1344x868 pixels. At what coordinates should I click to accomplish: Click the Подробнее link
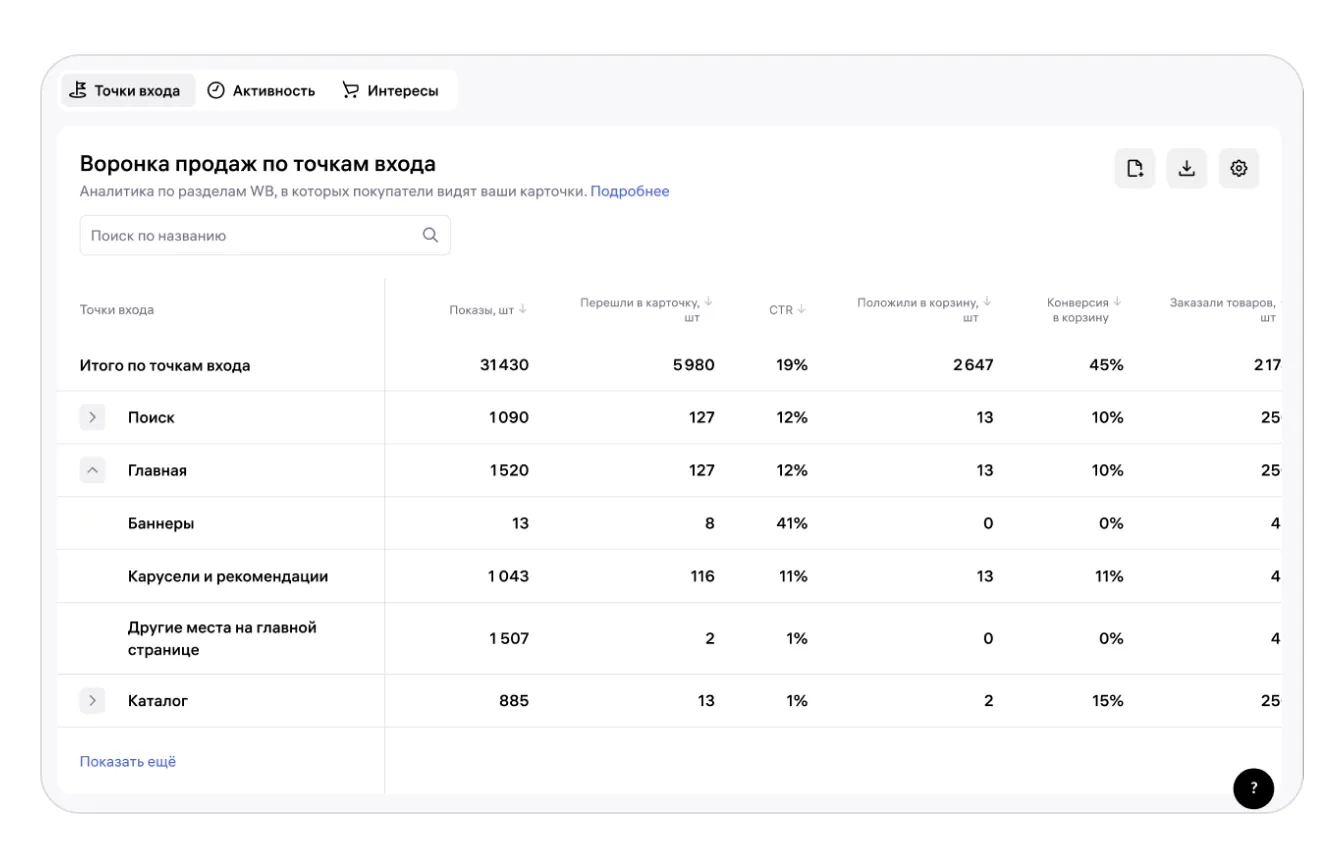point(630,191)
